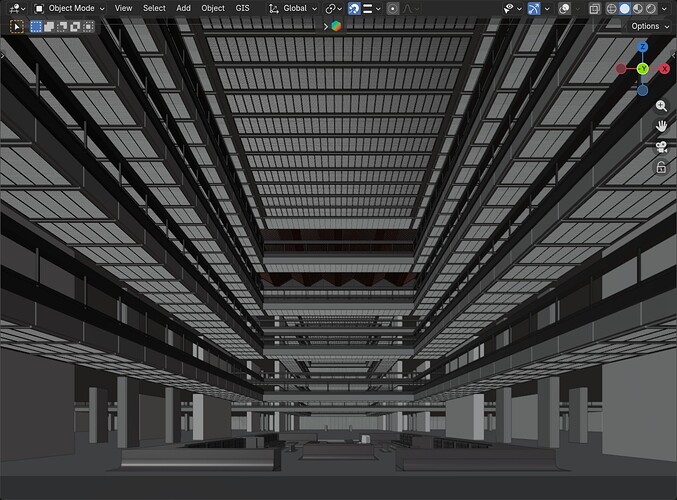Set selection mode to subtract
This screenshot has width=677, height=500.
(62, 27)
